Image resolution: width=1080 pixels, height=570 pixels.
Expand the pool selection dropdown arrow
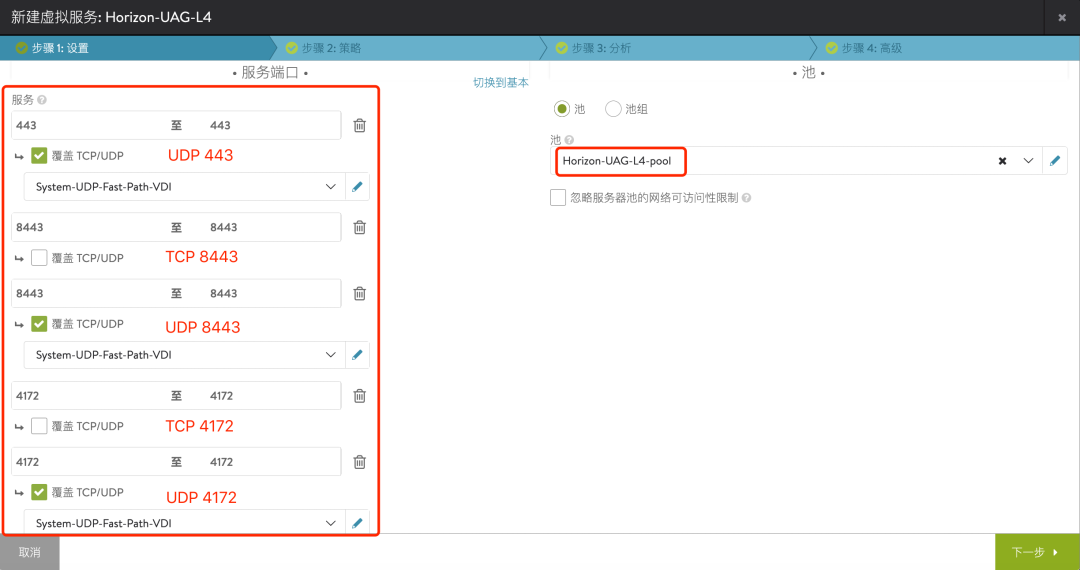pos(1028,161)
